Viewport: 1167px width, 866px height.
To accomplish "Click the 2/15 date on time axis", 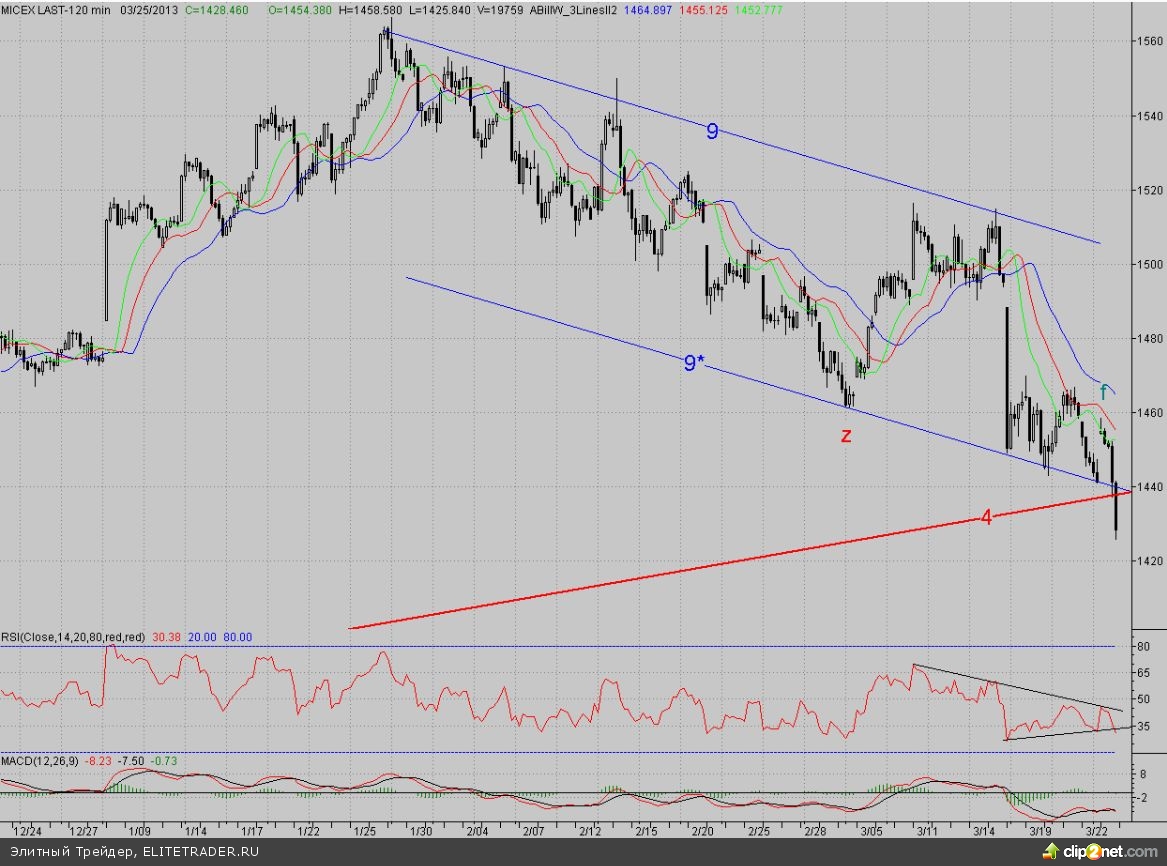I will [646, 831].
